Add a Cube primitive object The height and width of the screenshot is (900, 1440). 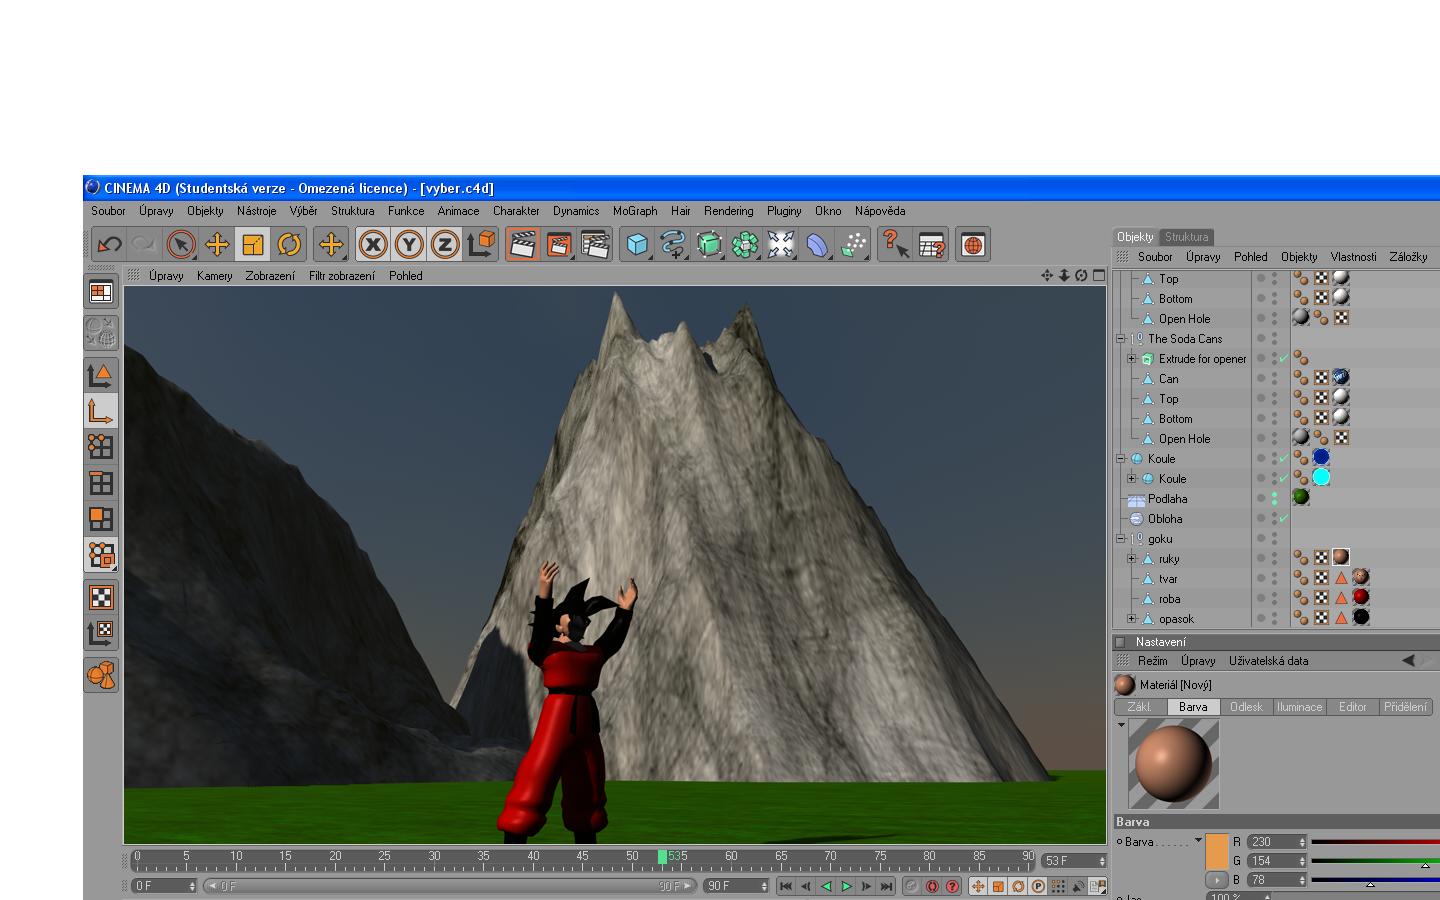[x=637, y=244]
